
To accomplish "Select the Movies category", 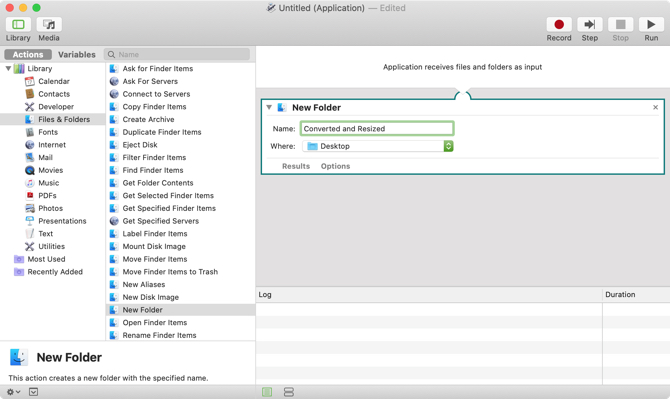I will (50, 170).
